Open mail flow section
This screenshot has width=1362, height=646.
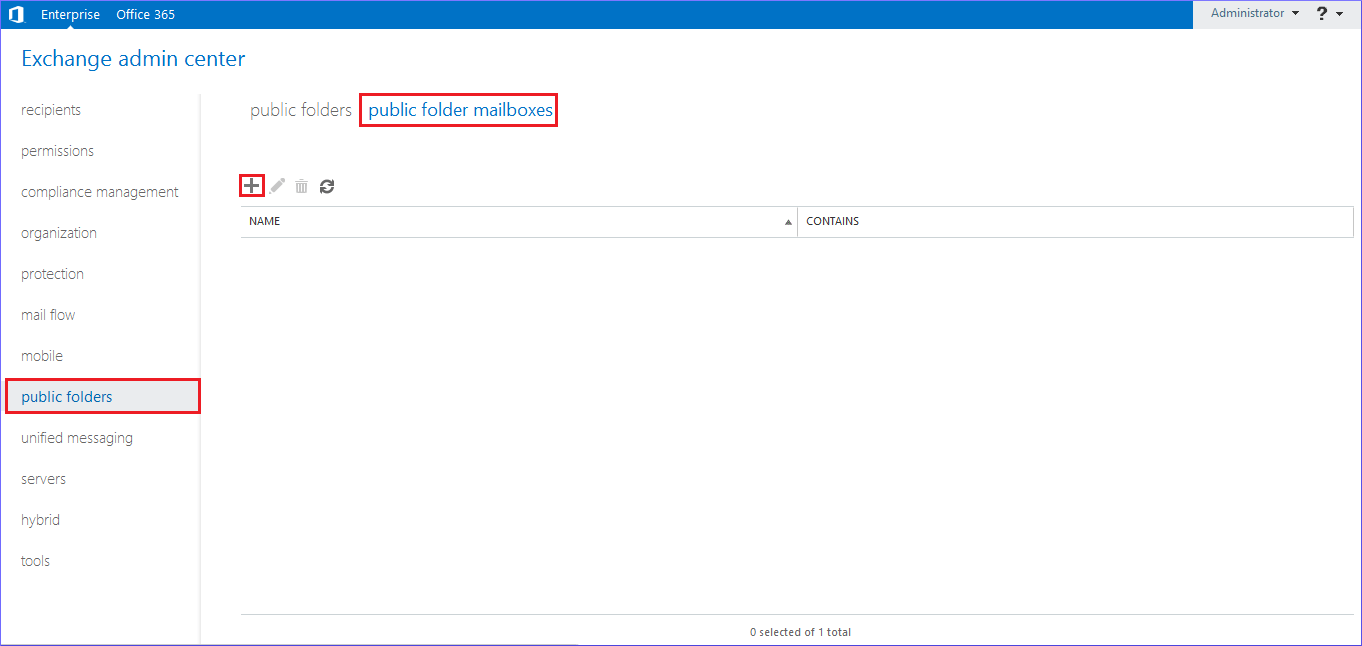pos(48,315)
